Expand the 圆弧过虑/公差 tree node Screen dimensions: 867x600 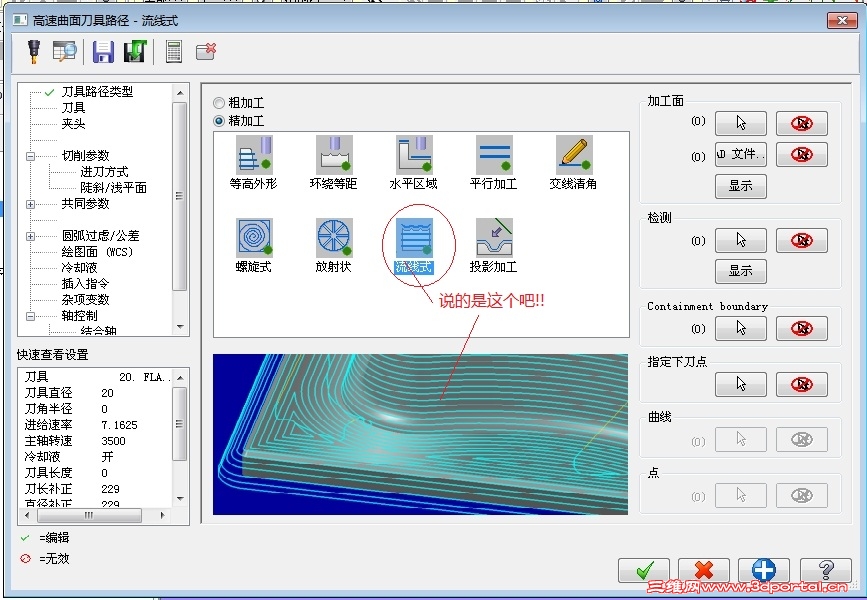click(30, 236)
